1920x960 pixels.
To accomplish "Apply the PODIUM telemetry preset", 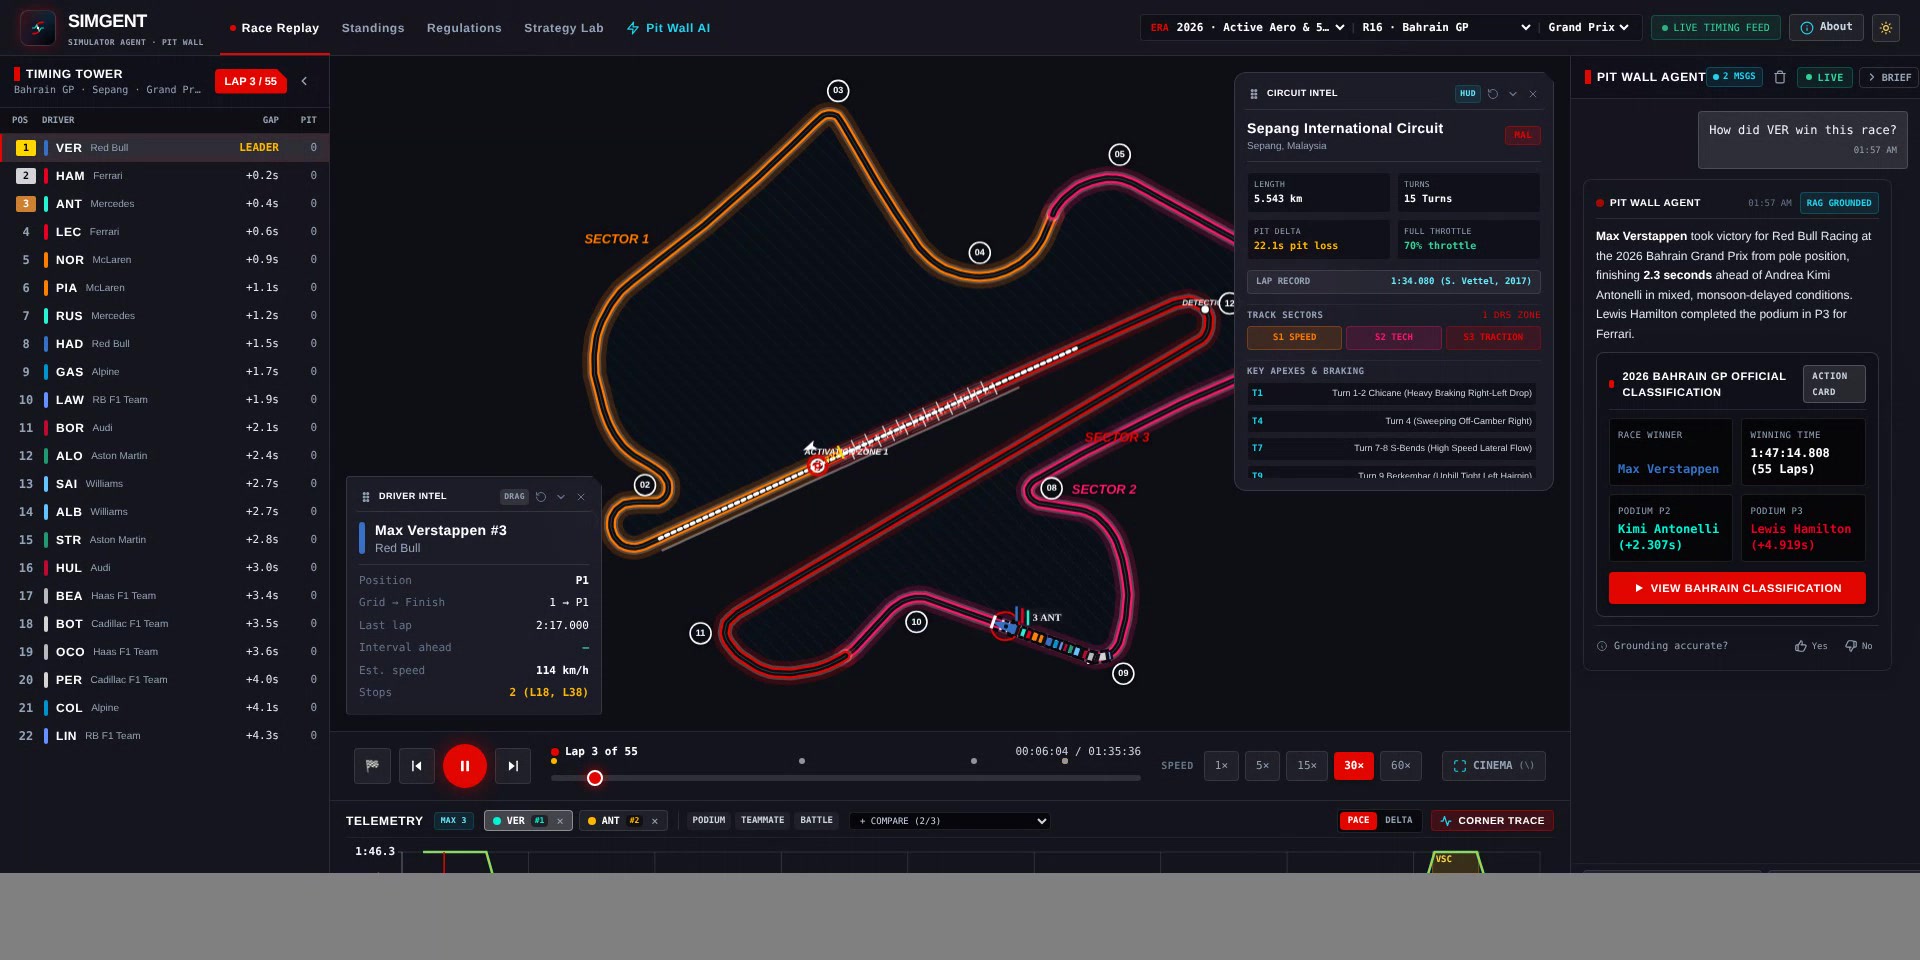I will point(709,821).
